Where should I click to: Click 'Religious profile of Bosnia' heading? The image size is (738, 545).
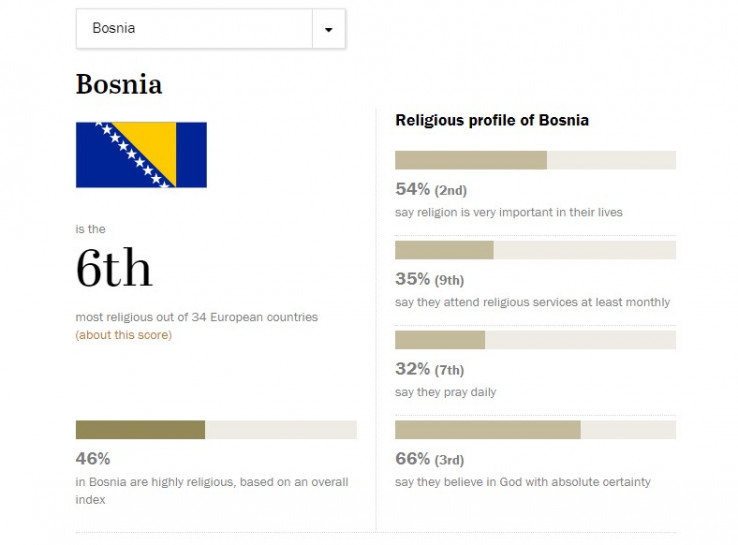pos(492,120)
